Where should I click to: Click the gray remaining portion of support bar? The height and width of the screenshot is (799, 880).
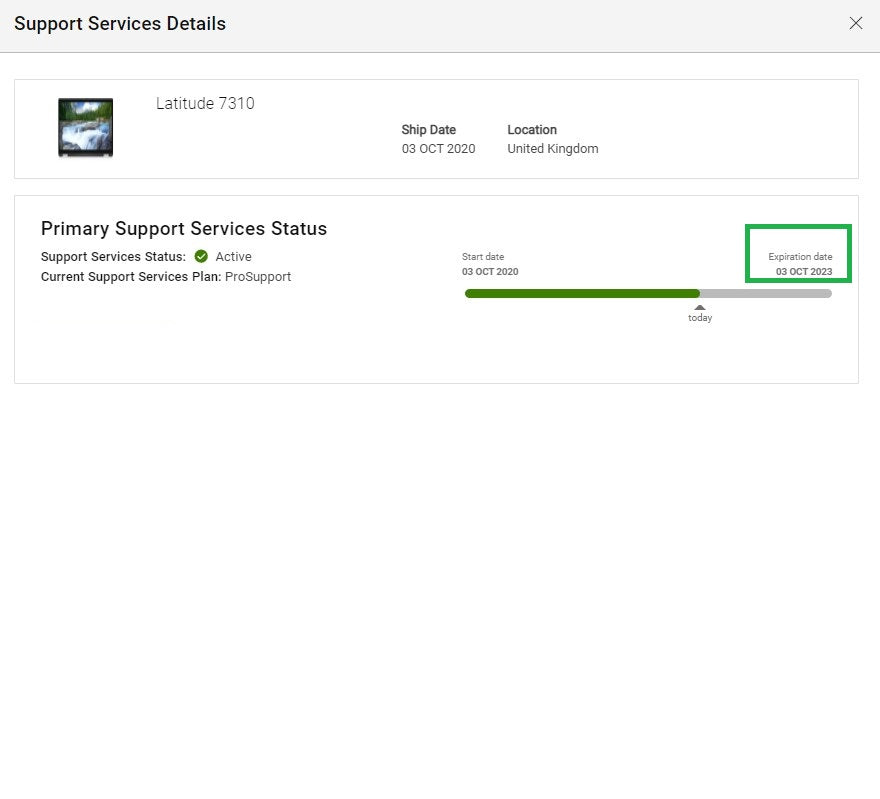[766, 293]
